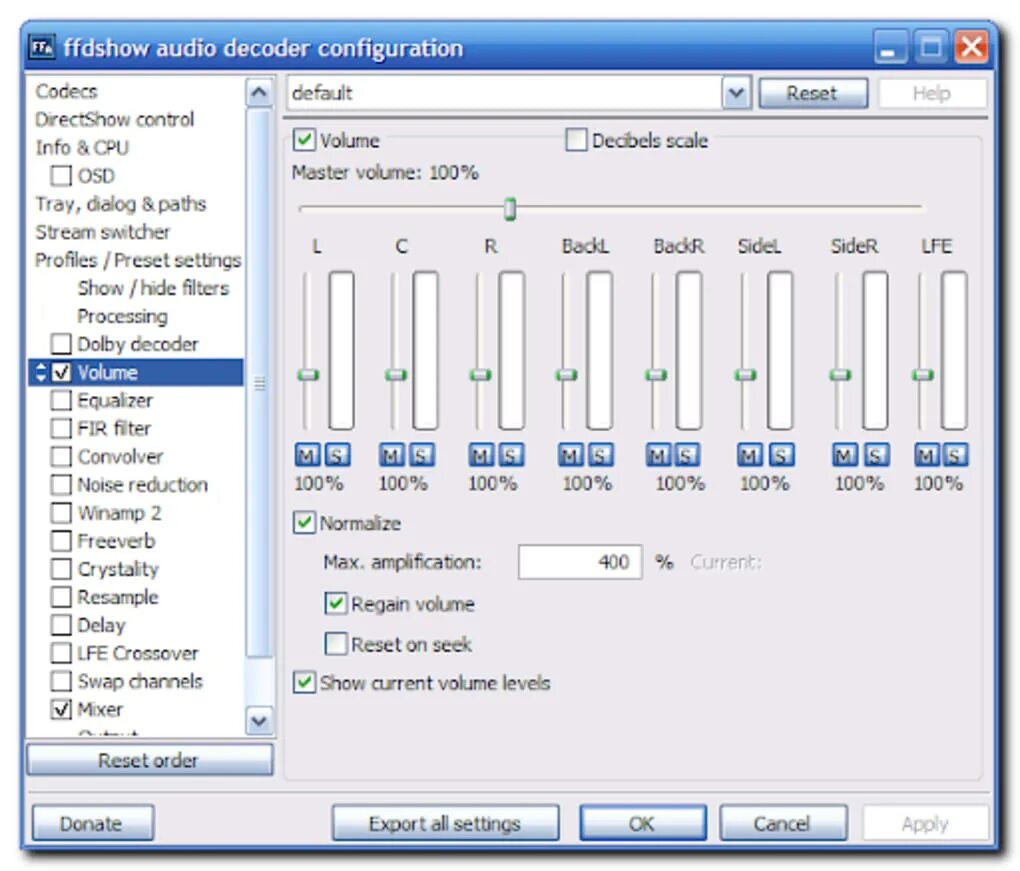Select the Resample filter entry
1020x871 pixels.
pos(118,597)
